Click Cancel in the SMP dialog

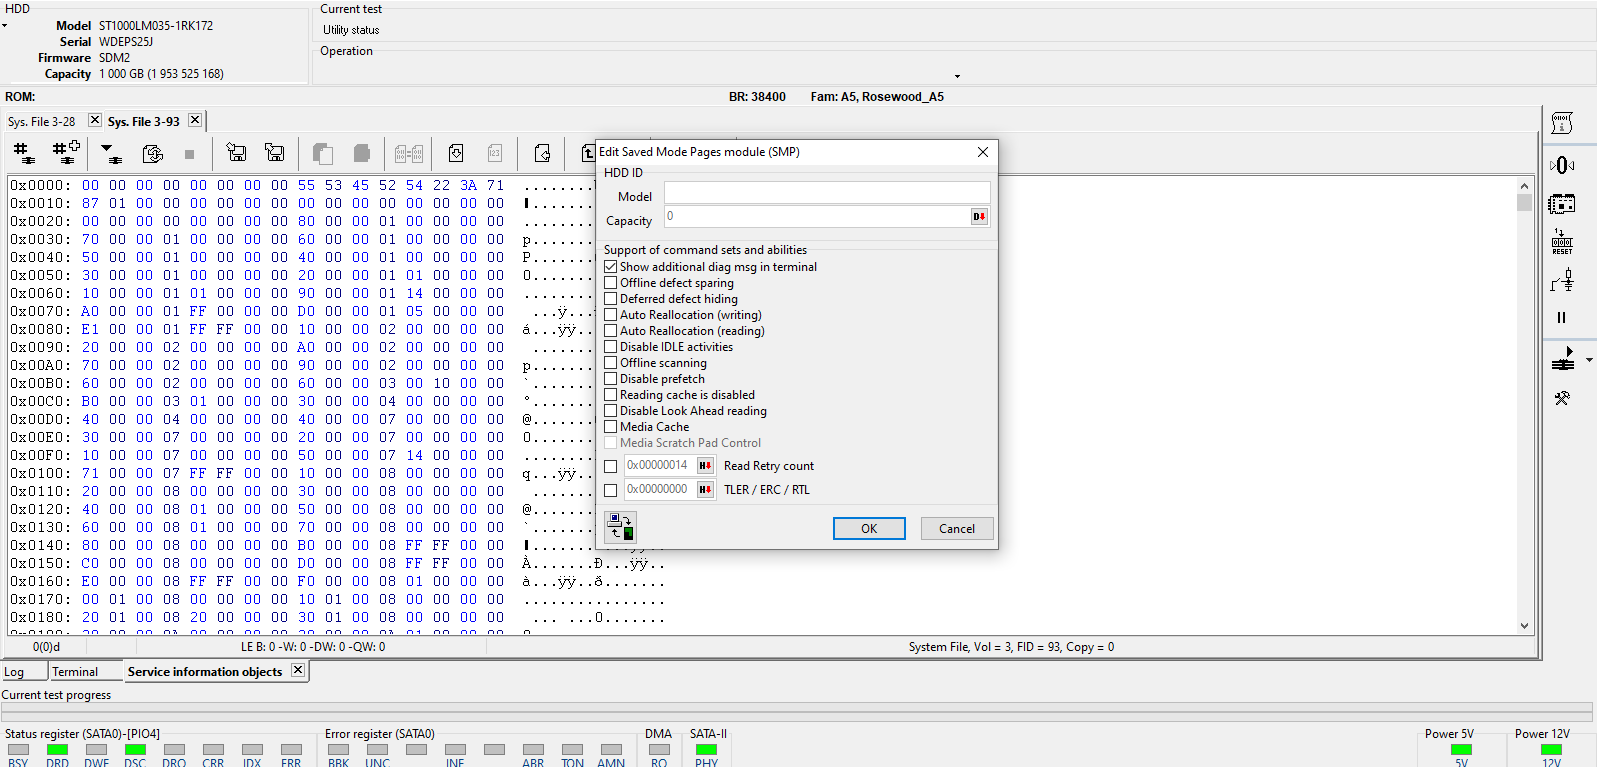click(x=957, y=529)
